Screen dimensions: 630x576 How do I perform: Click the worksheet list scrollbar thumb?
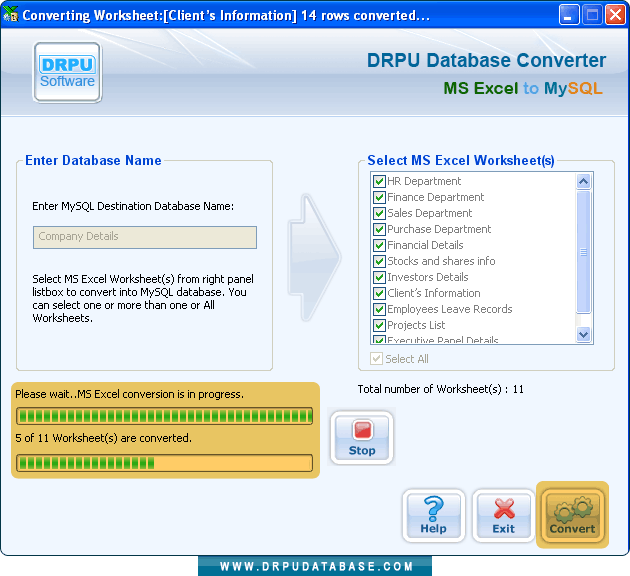583,252
